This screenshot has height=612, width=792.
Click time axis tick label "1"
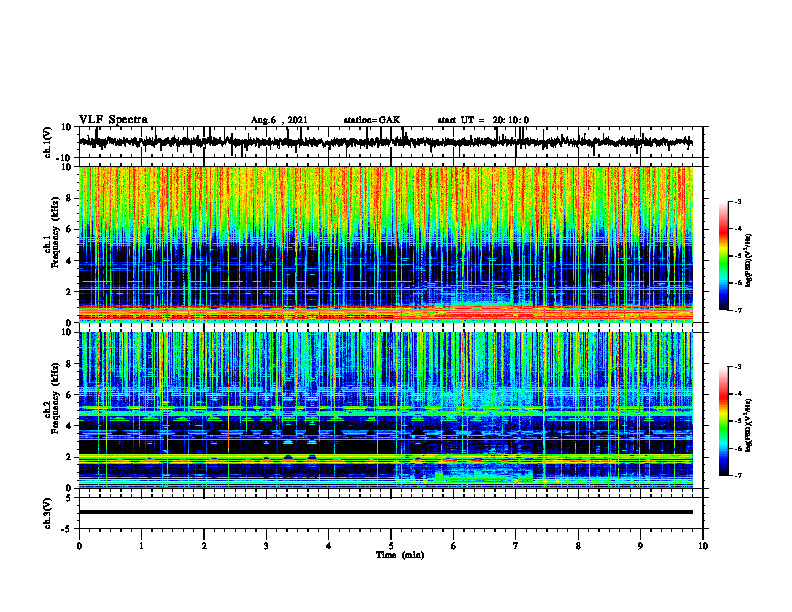coord(141,546)
